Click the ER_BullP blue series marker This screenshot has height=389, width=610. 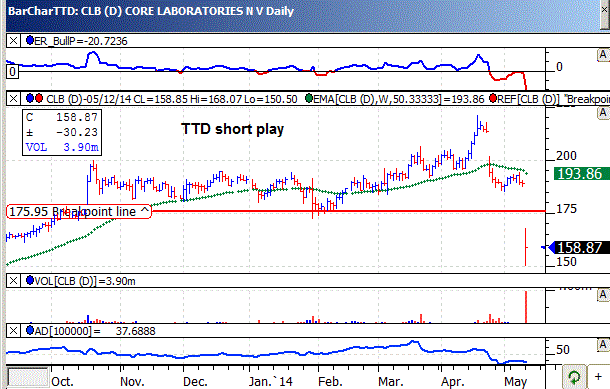point(30,40)
